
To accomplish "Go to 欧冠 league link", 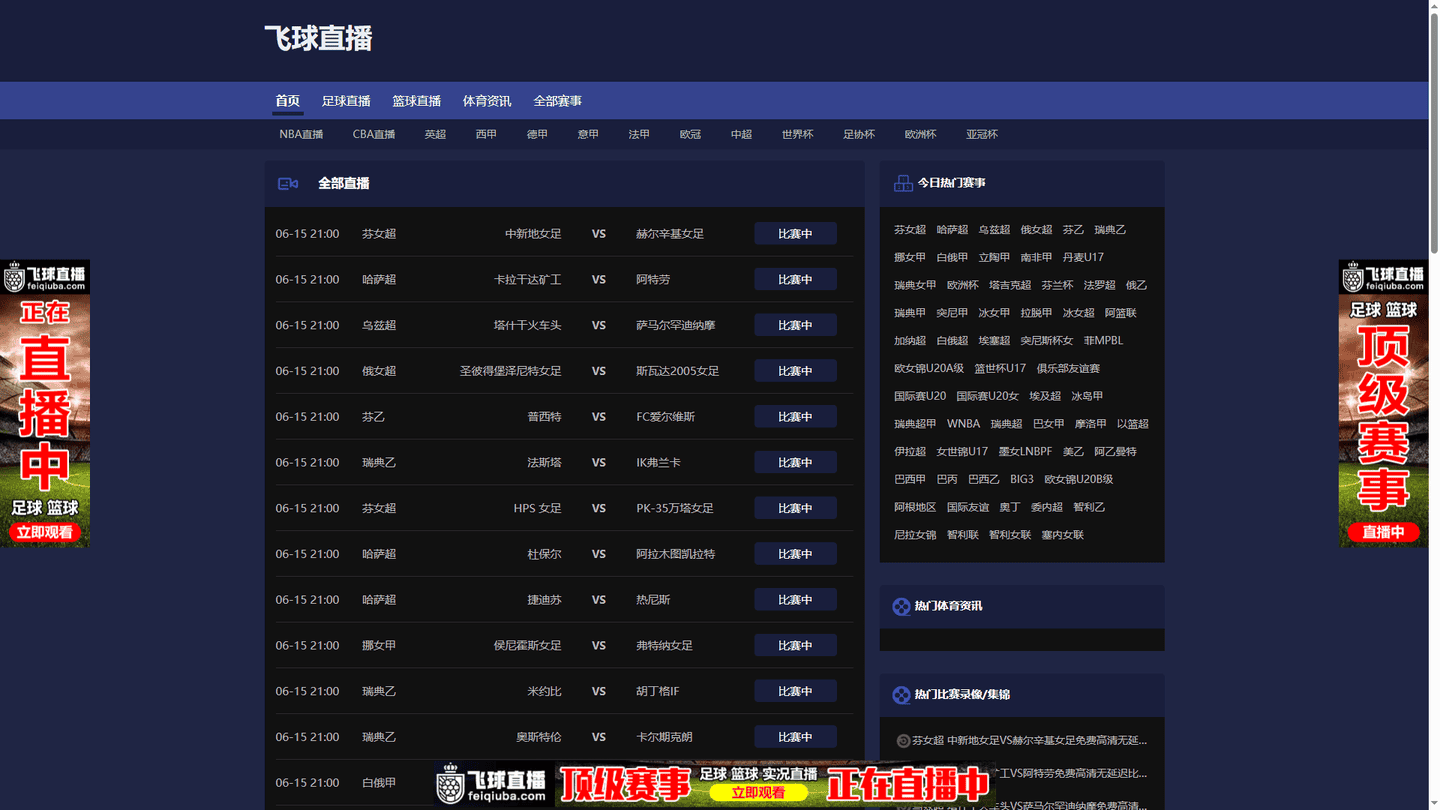I will click(690, 134).
